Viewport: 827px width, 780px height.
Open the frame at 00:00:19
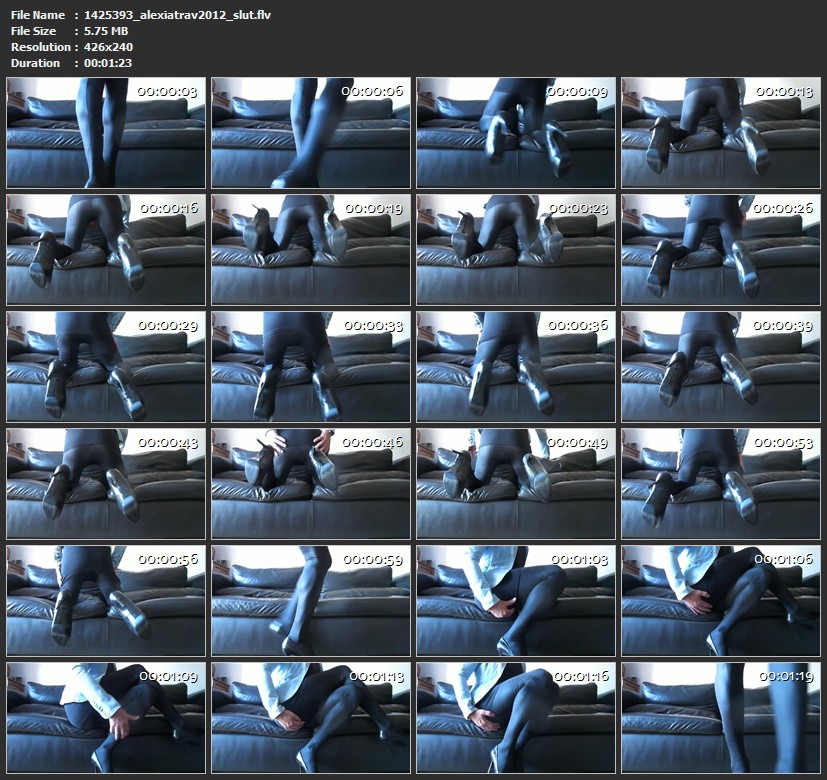[311, 250]
